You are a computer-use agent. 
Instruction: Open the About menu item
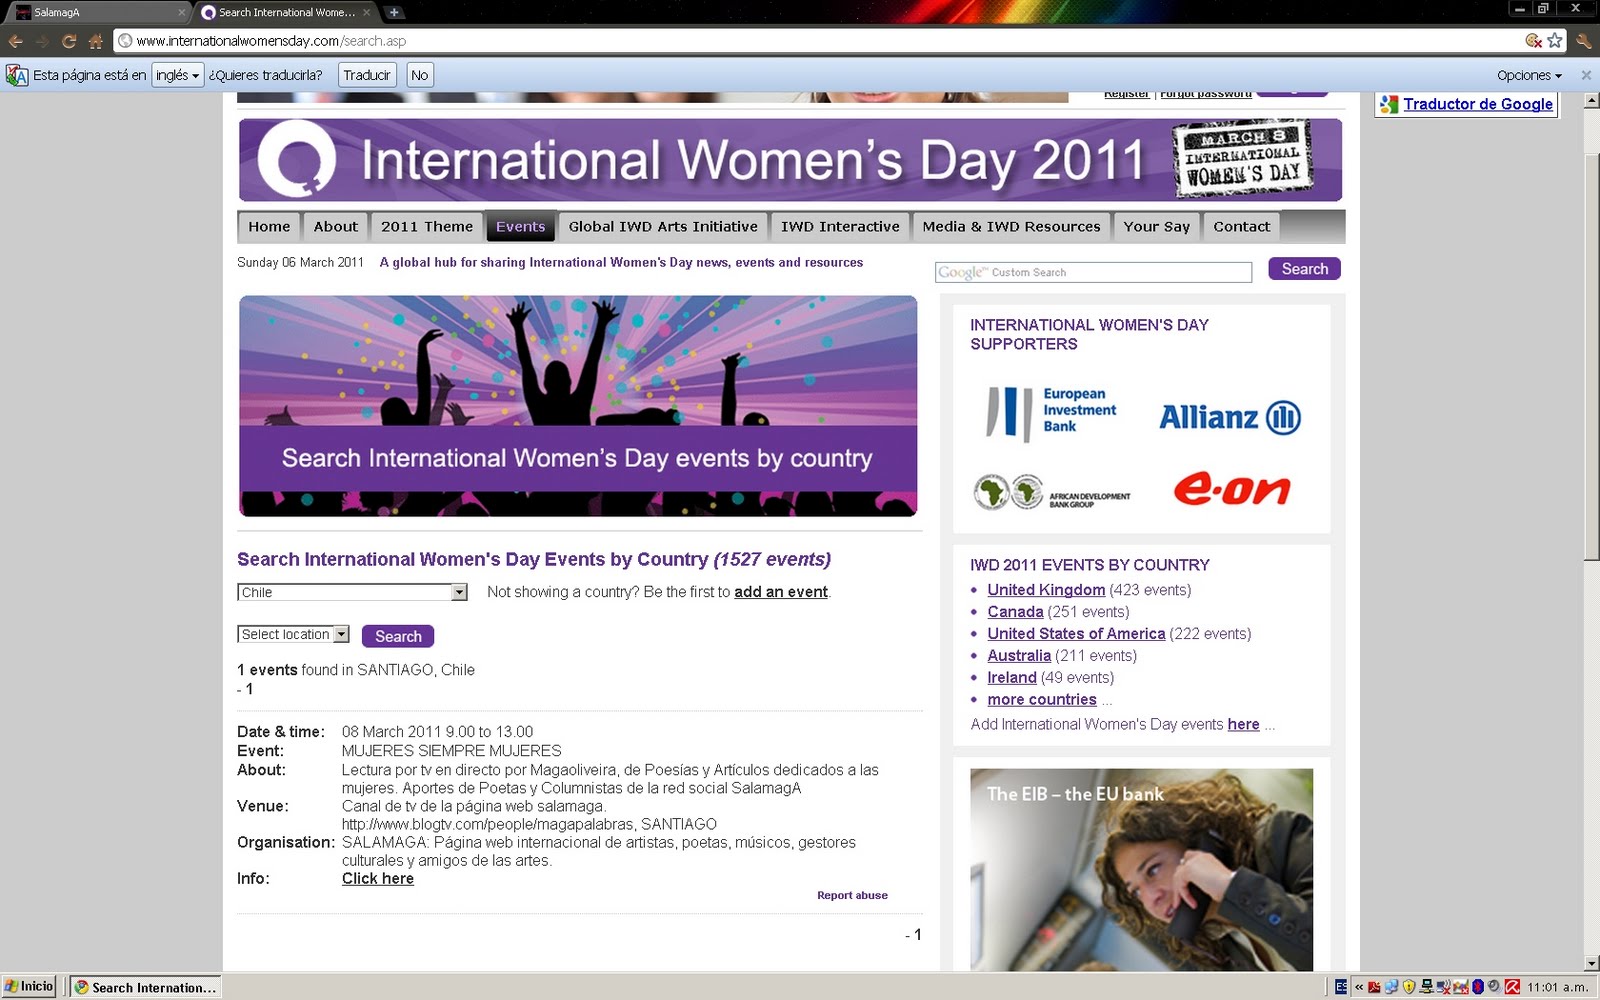(335, 227)
